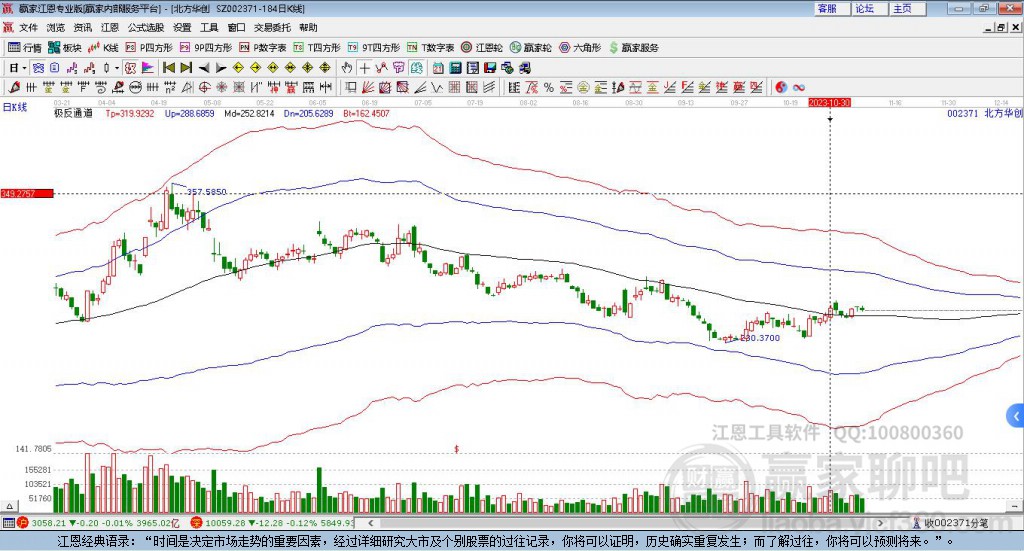
Task: Step chart left with black left arrow
Action: coord(204,68)
